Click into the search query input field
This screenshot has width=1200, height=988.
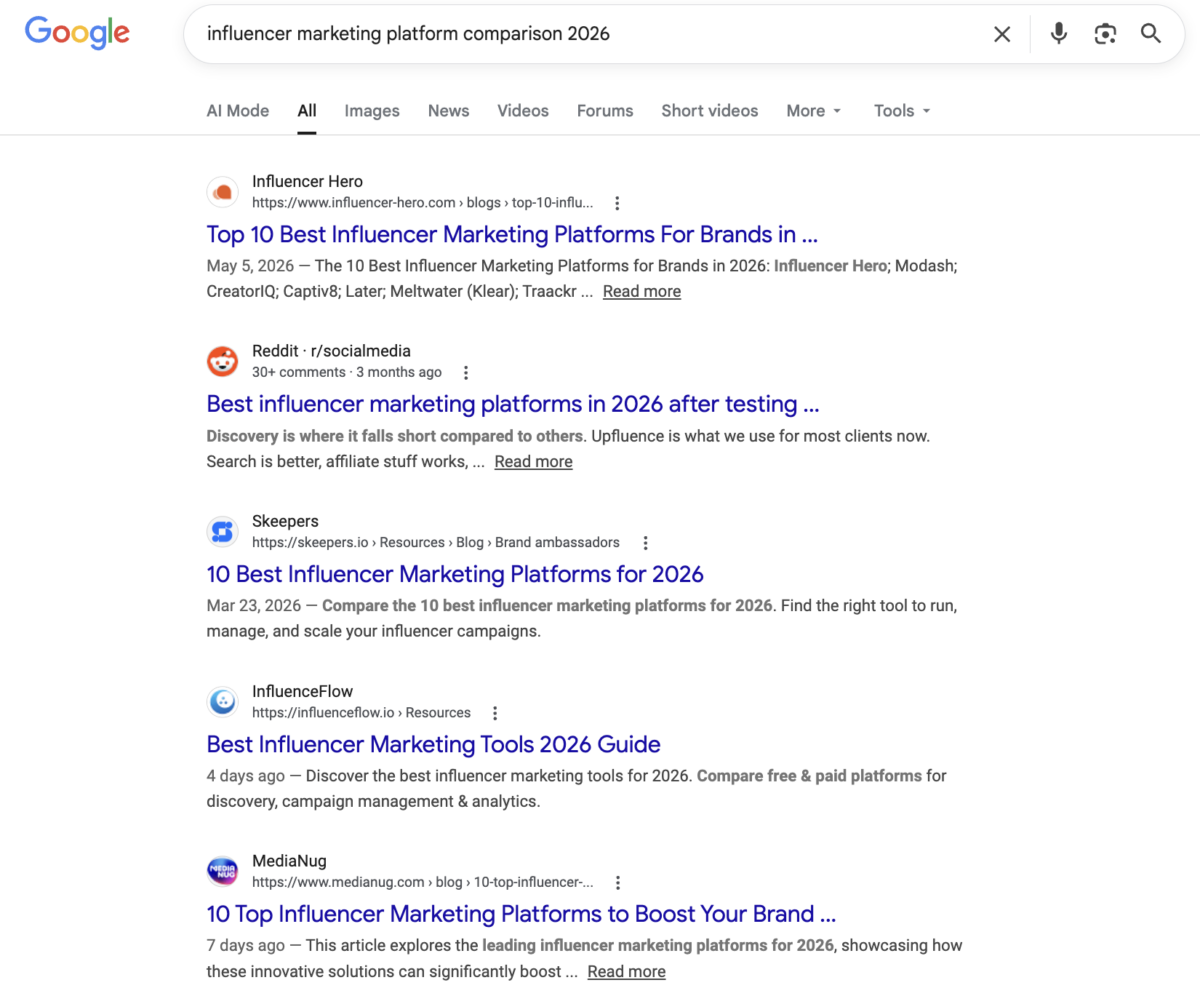(590, 34)
